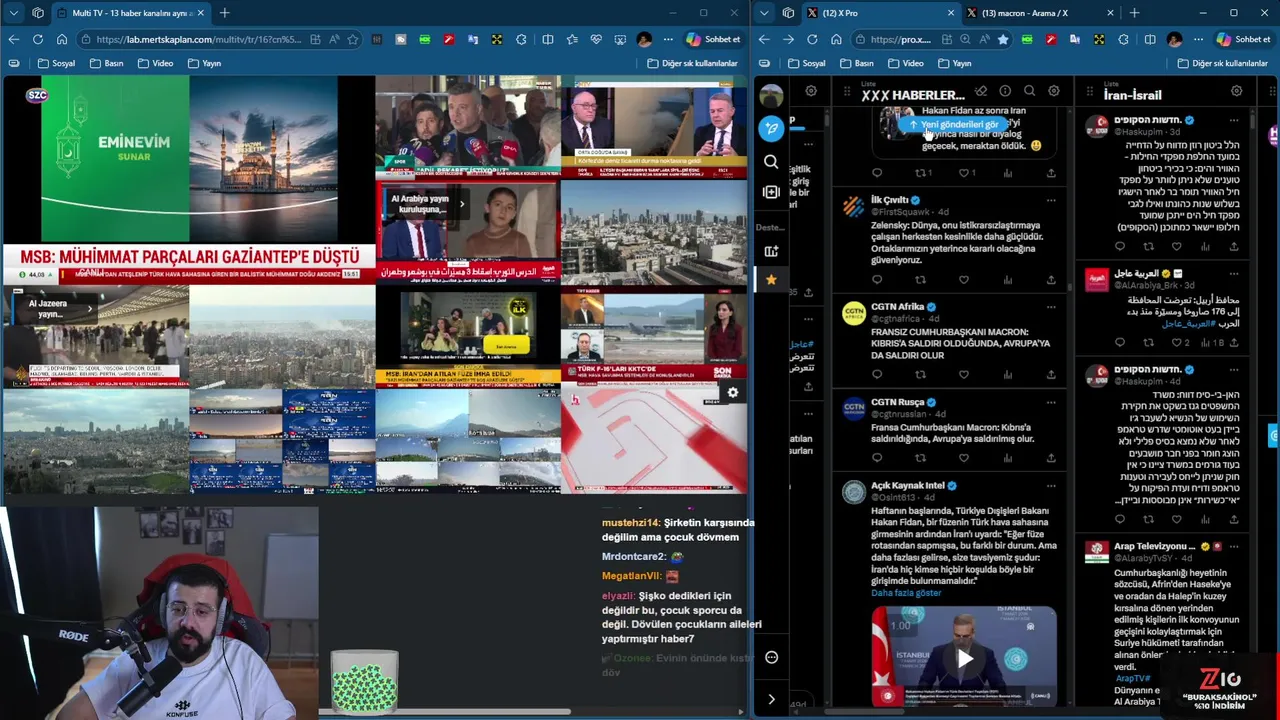Open the add deck icon above the star
The width and height of the screenshot is (1280, 720).
[x=771, y=252]
